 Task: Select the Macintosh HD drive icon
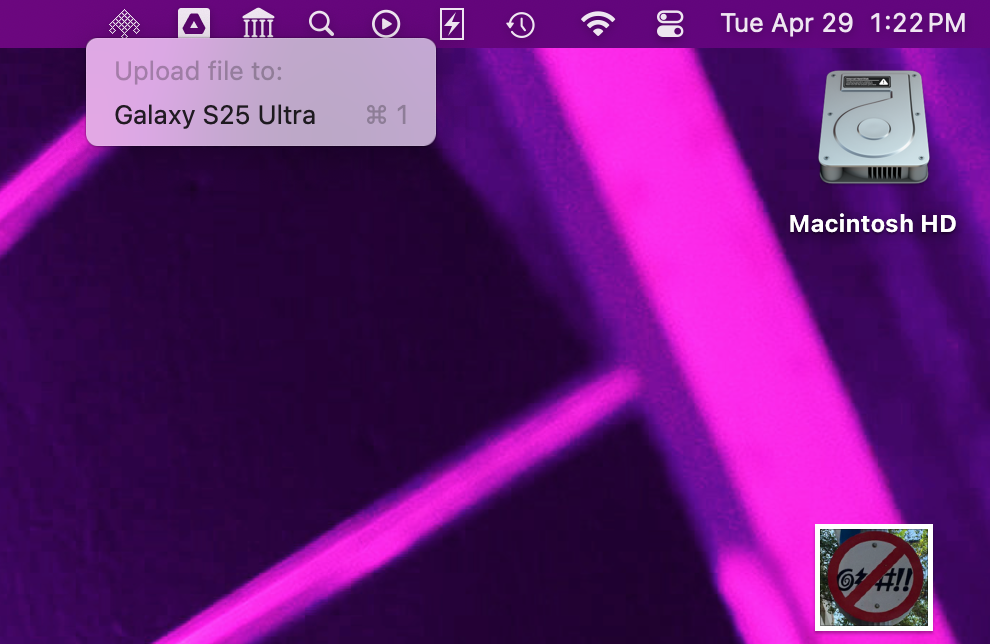[x=873, y=127]
